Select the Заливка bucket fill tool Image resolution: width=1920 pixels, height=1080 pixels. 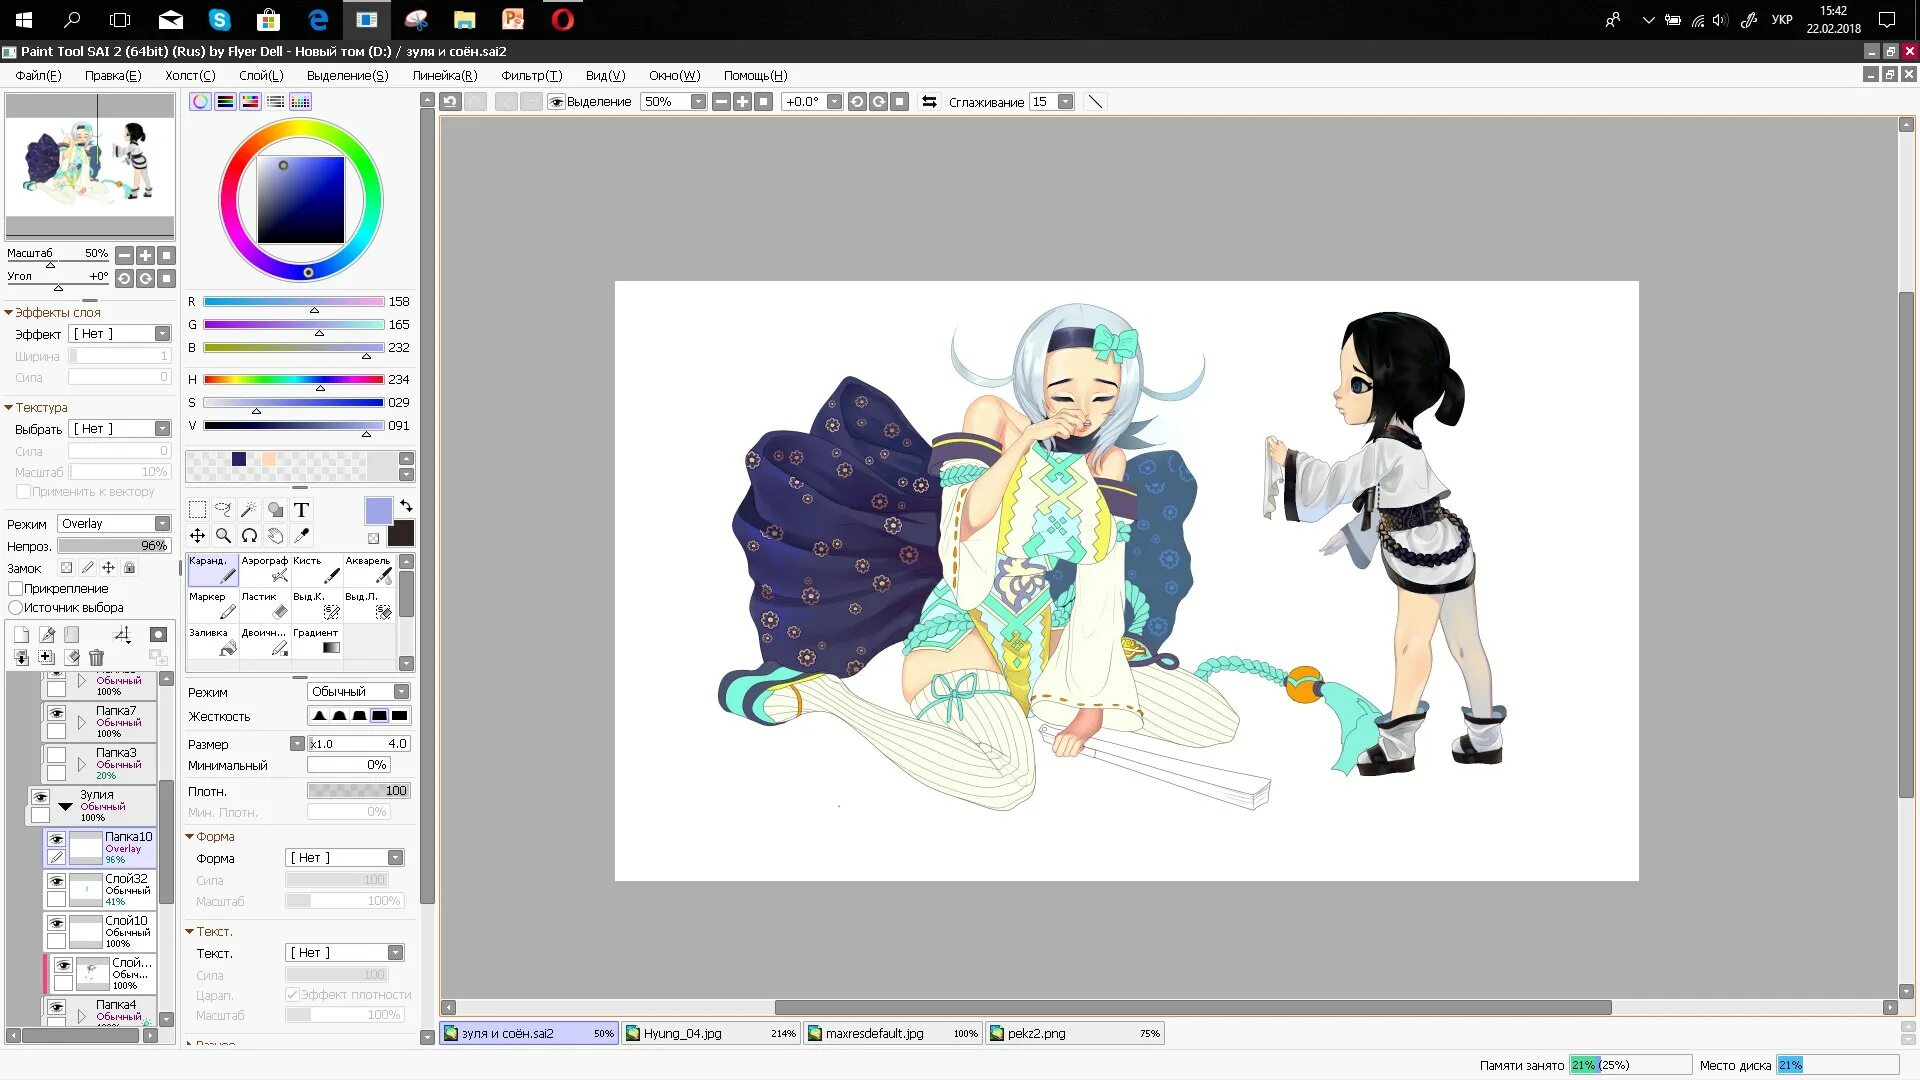click(x=212, y=641)
